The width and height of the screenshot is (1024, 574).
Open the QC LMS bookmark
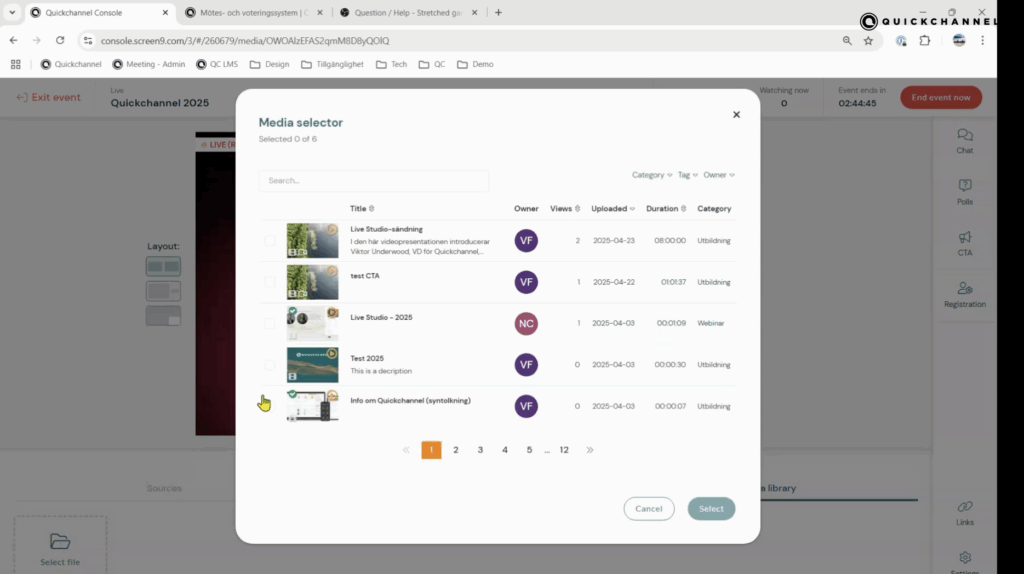point(217,64)
